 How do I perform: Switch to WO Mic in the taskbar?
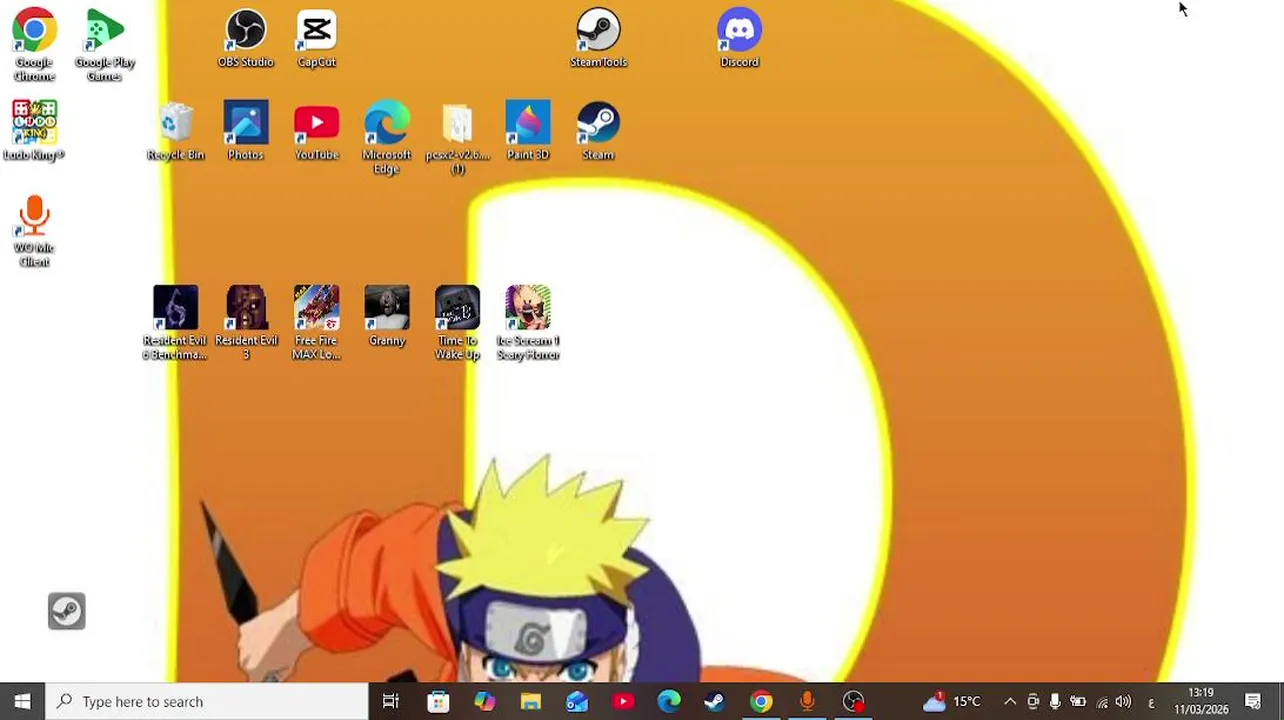pyautogui.click(x=807, y=701)
